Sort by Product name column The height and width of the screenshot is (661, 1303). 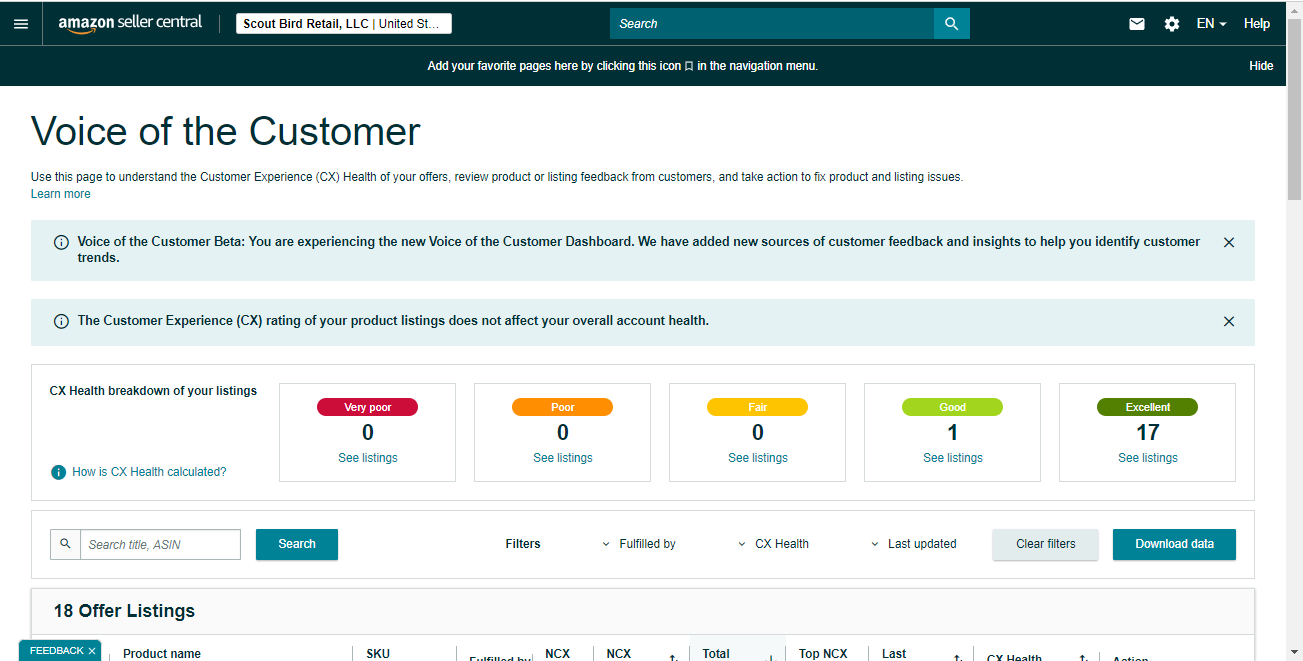(x=162, y=654)
